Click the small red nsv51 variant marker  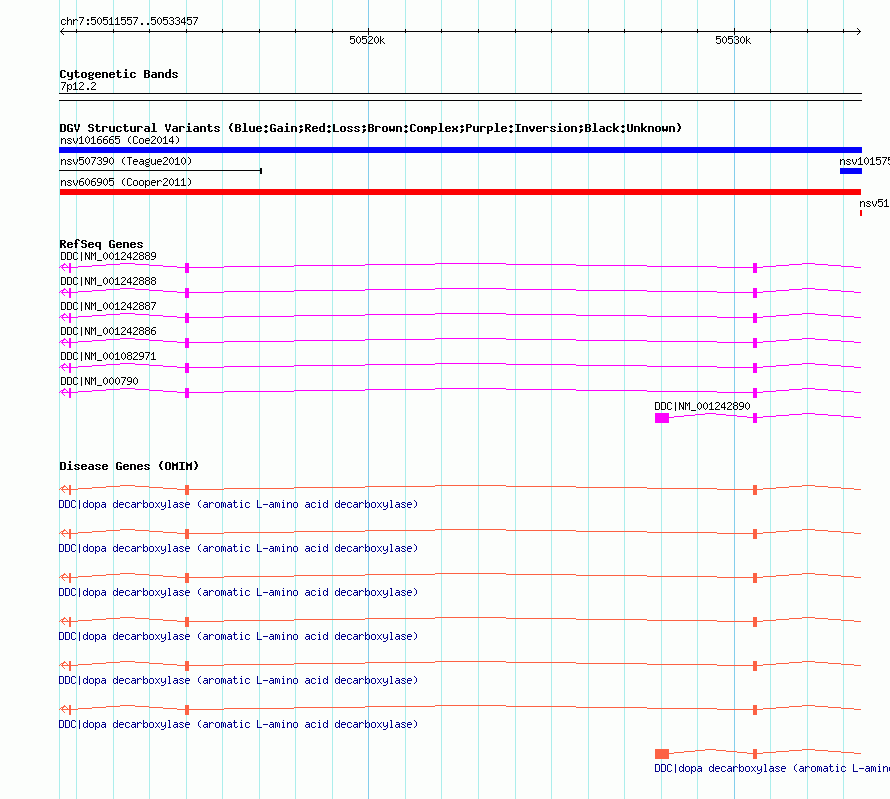(x=860, y=213)
